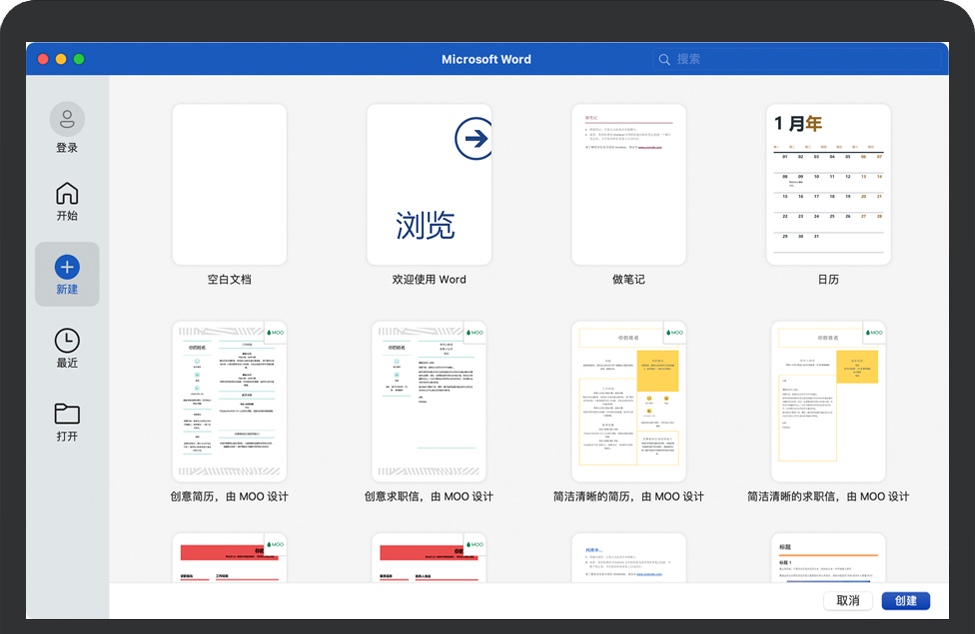975x634 pixels.
Task: Click the 创建 create button
Action: (x=905, y=600)
